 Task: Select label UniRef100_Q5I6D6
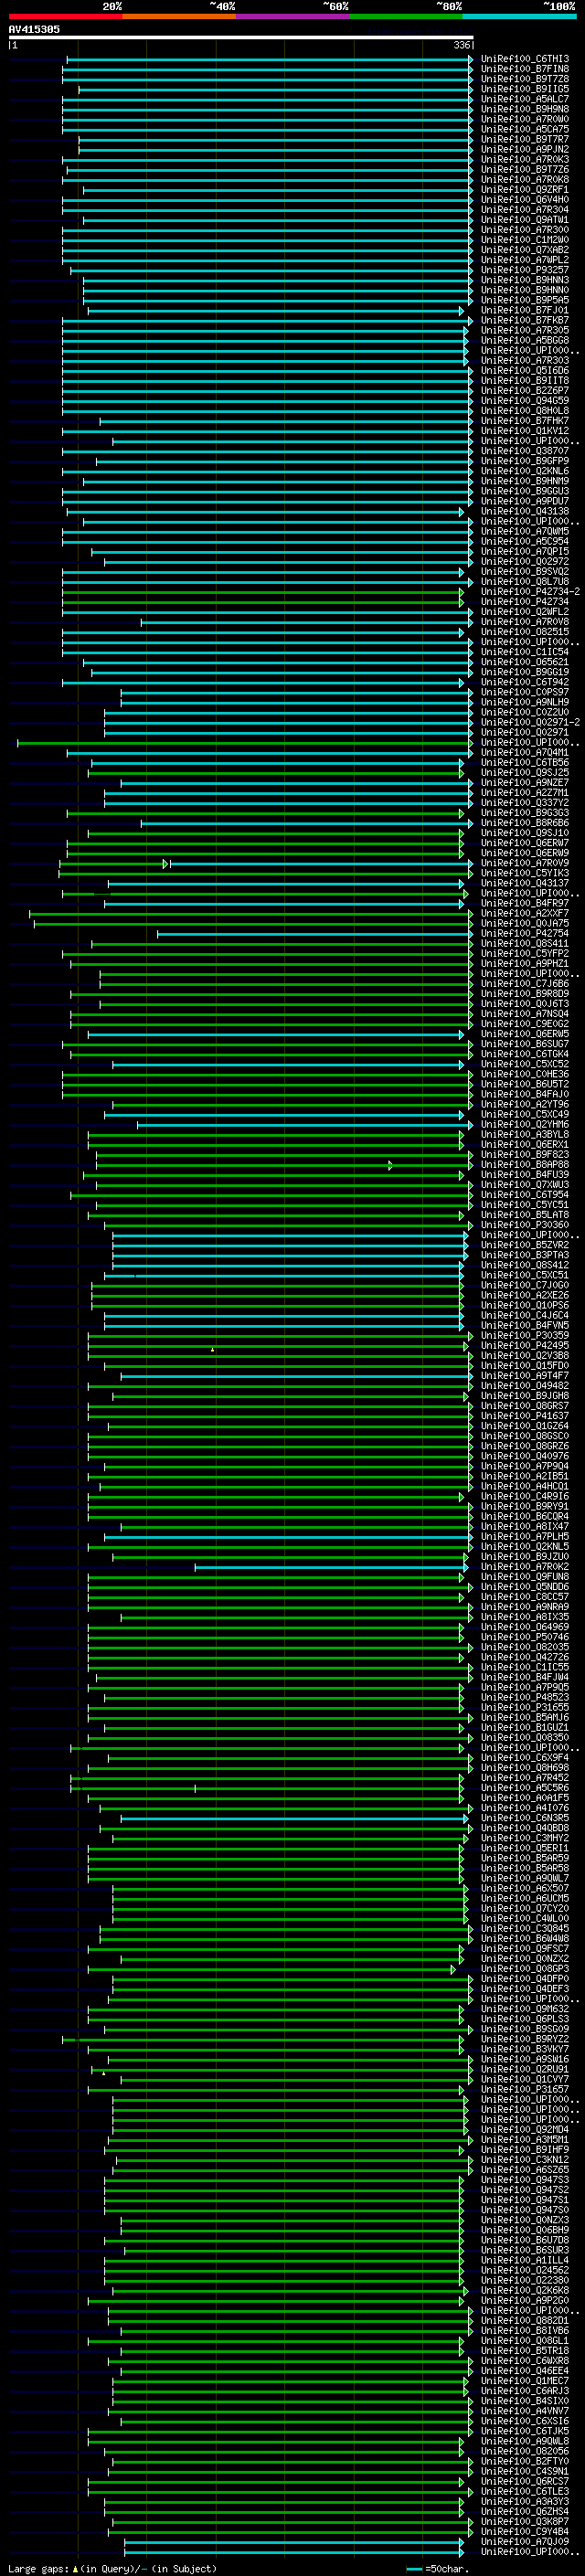tap(525, 370)
